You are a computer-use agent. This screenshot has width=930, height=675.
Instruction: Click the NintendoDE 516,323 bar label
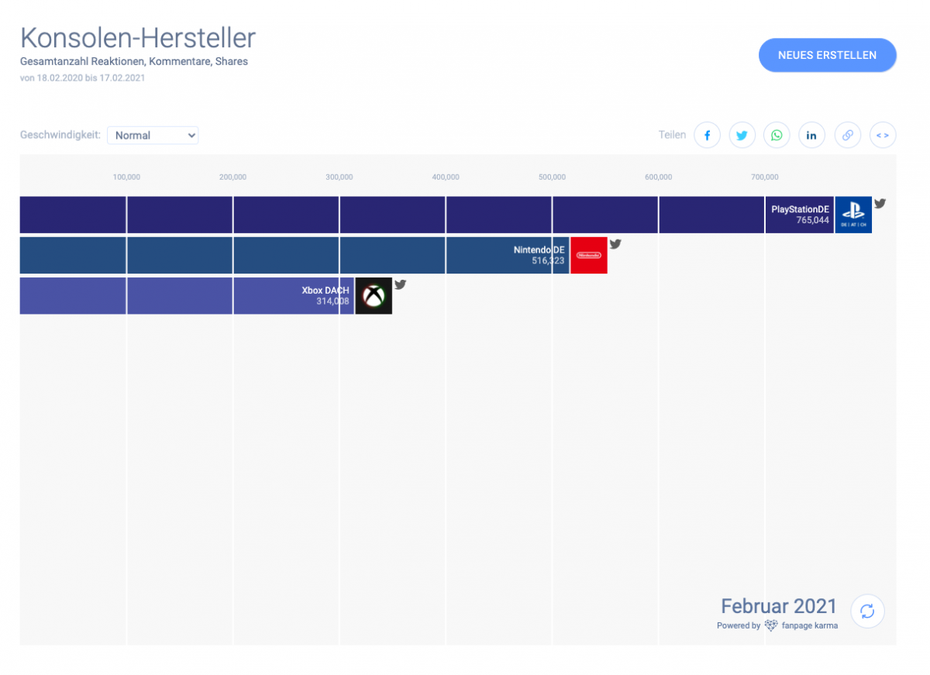pyautogui.click(x=539, y=255)
